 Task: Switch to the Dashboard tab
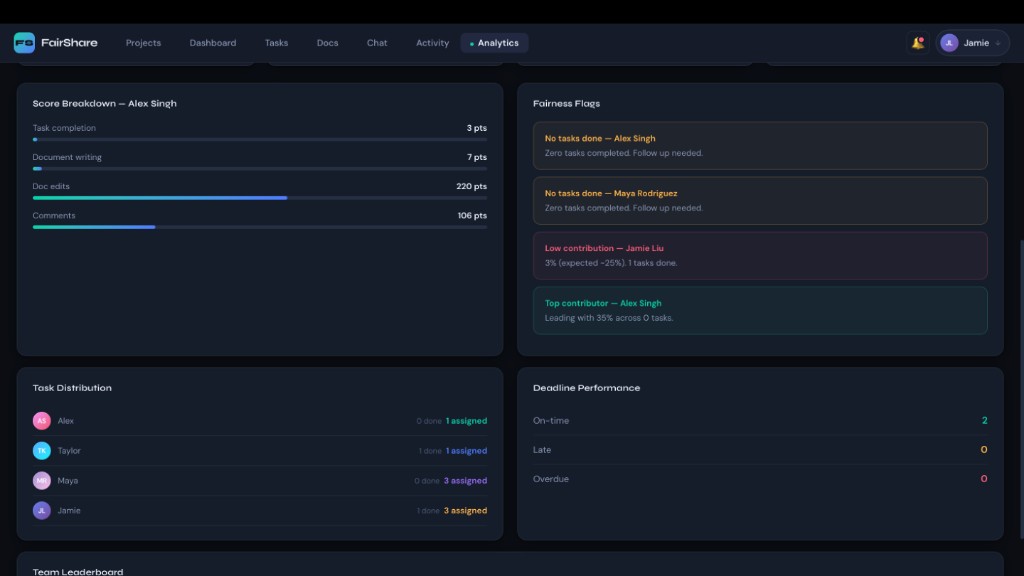[212, 43]
